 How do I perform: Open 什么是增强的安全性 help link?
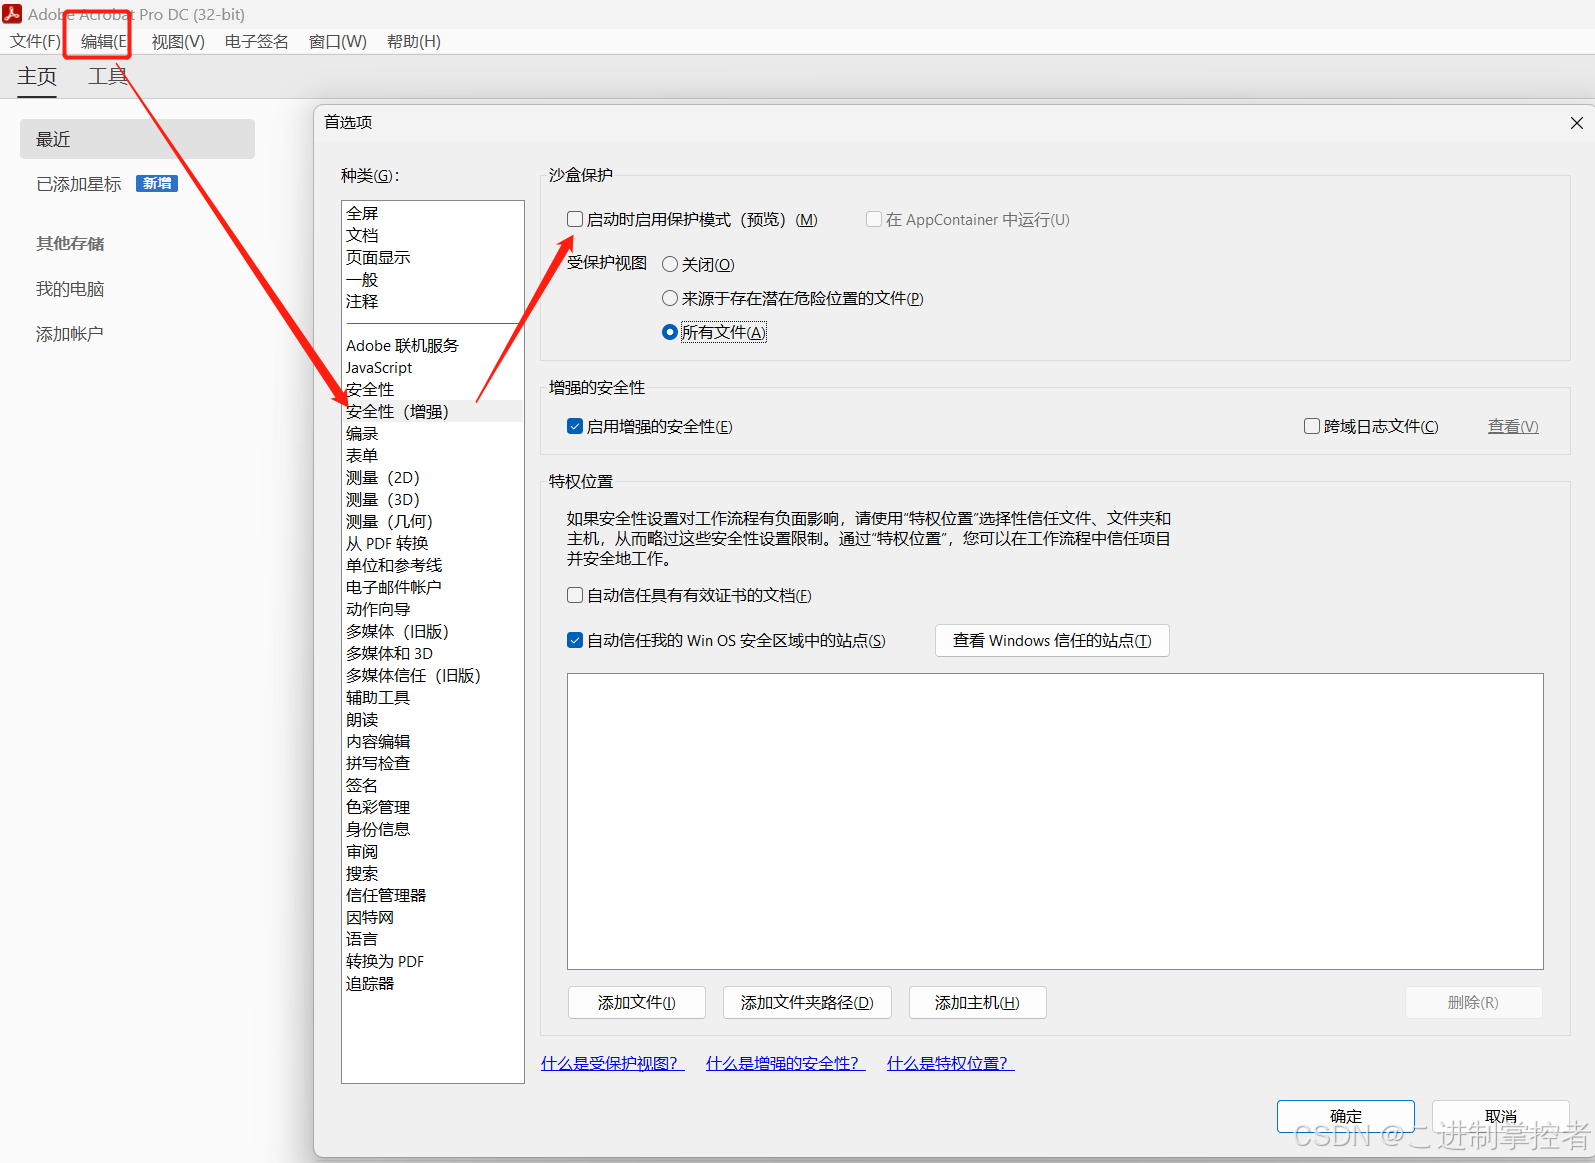[x=785, y=1063]
